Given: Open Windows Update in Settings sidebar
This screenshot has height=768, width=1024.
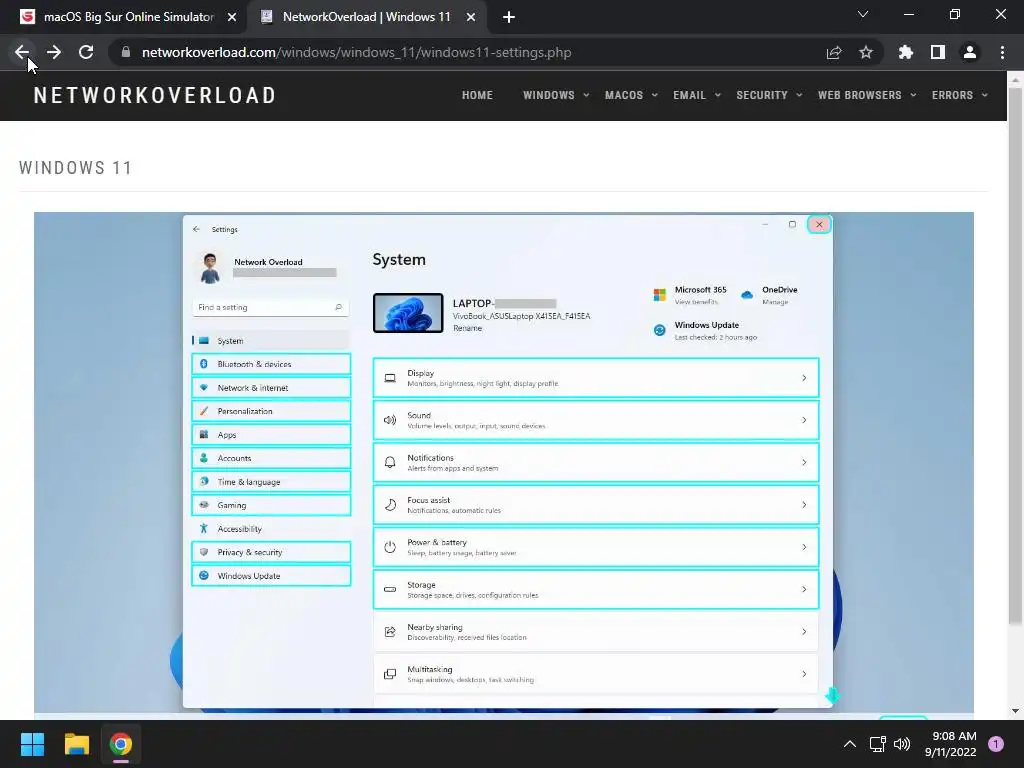Looking at the screenshot, I should point(271,575).
